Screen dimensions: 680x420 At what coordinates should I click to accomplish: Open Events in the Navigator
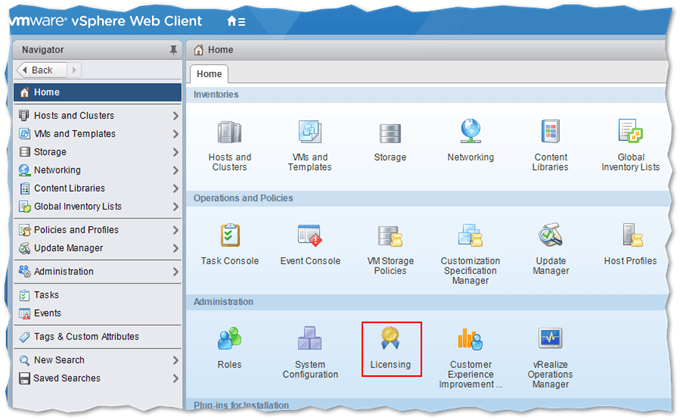98,313
